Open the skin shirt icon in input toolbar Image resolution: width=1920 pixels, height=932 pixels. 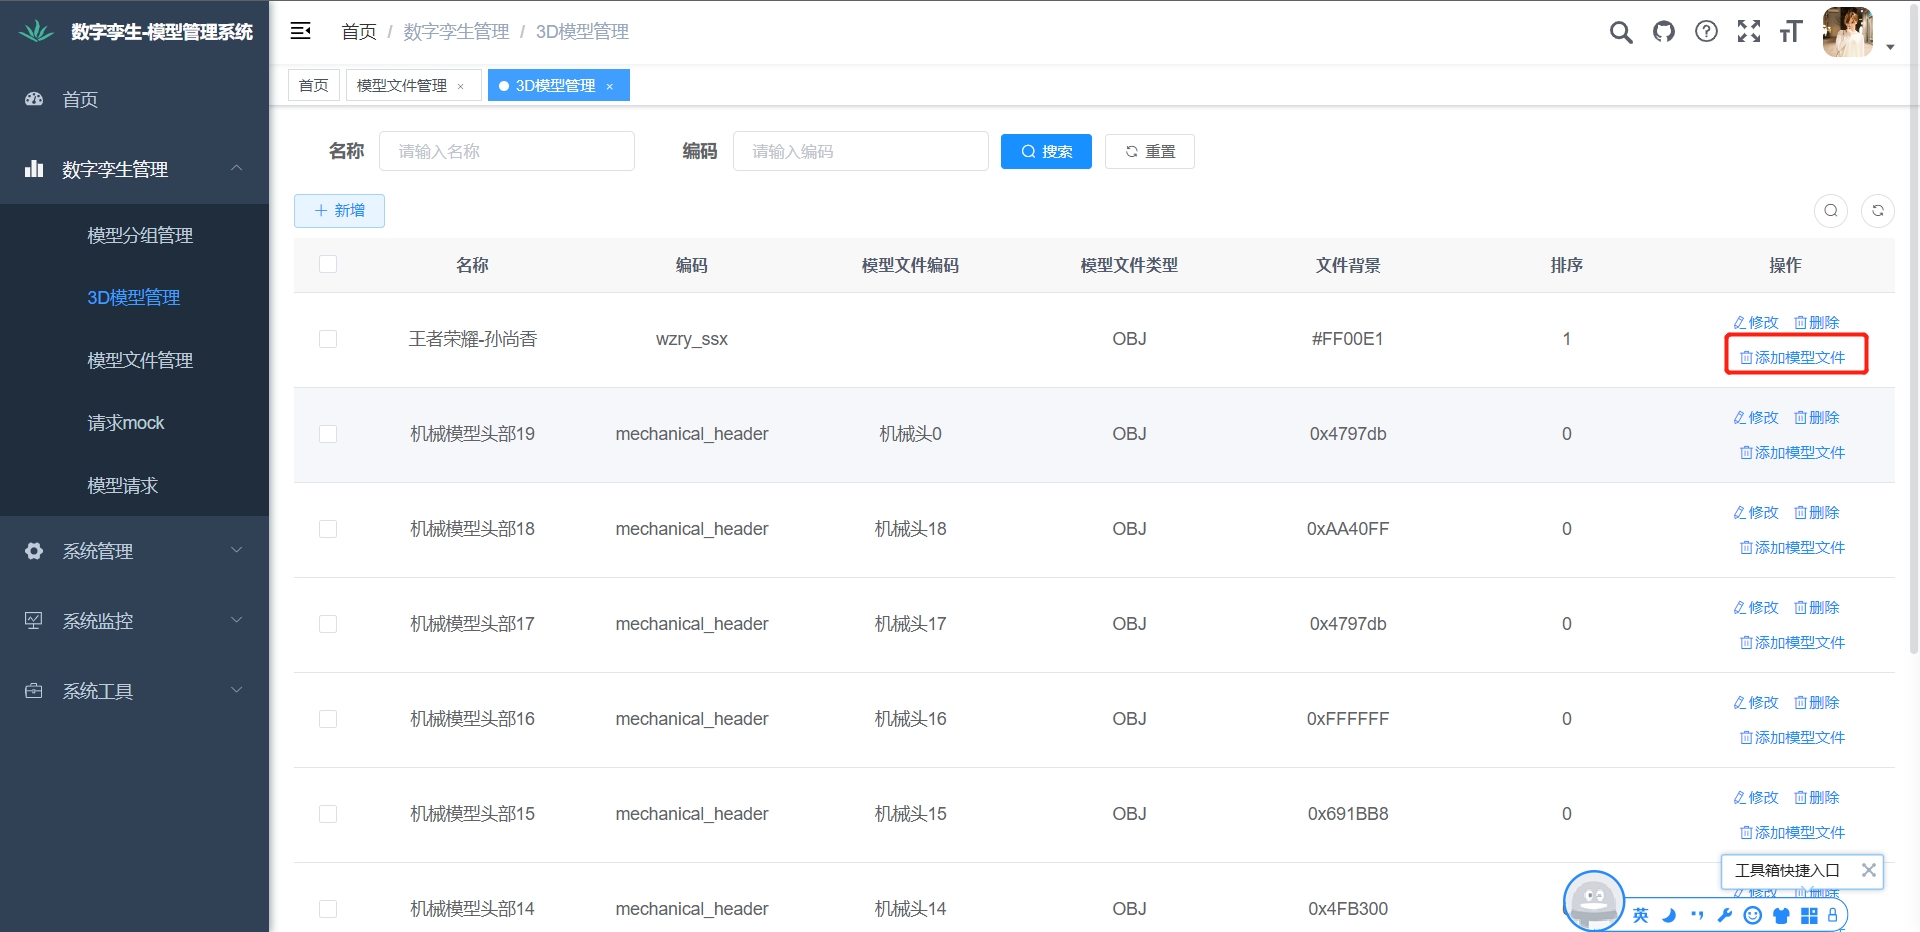click(x=1781, y=915)
